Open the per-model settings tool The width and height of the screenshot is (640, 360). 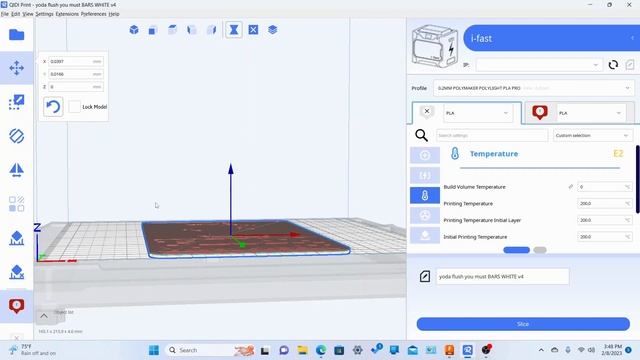16,204
